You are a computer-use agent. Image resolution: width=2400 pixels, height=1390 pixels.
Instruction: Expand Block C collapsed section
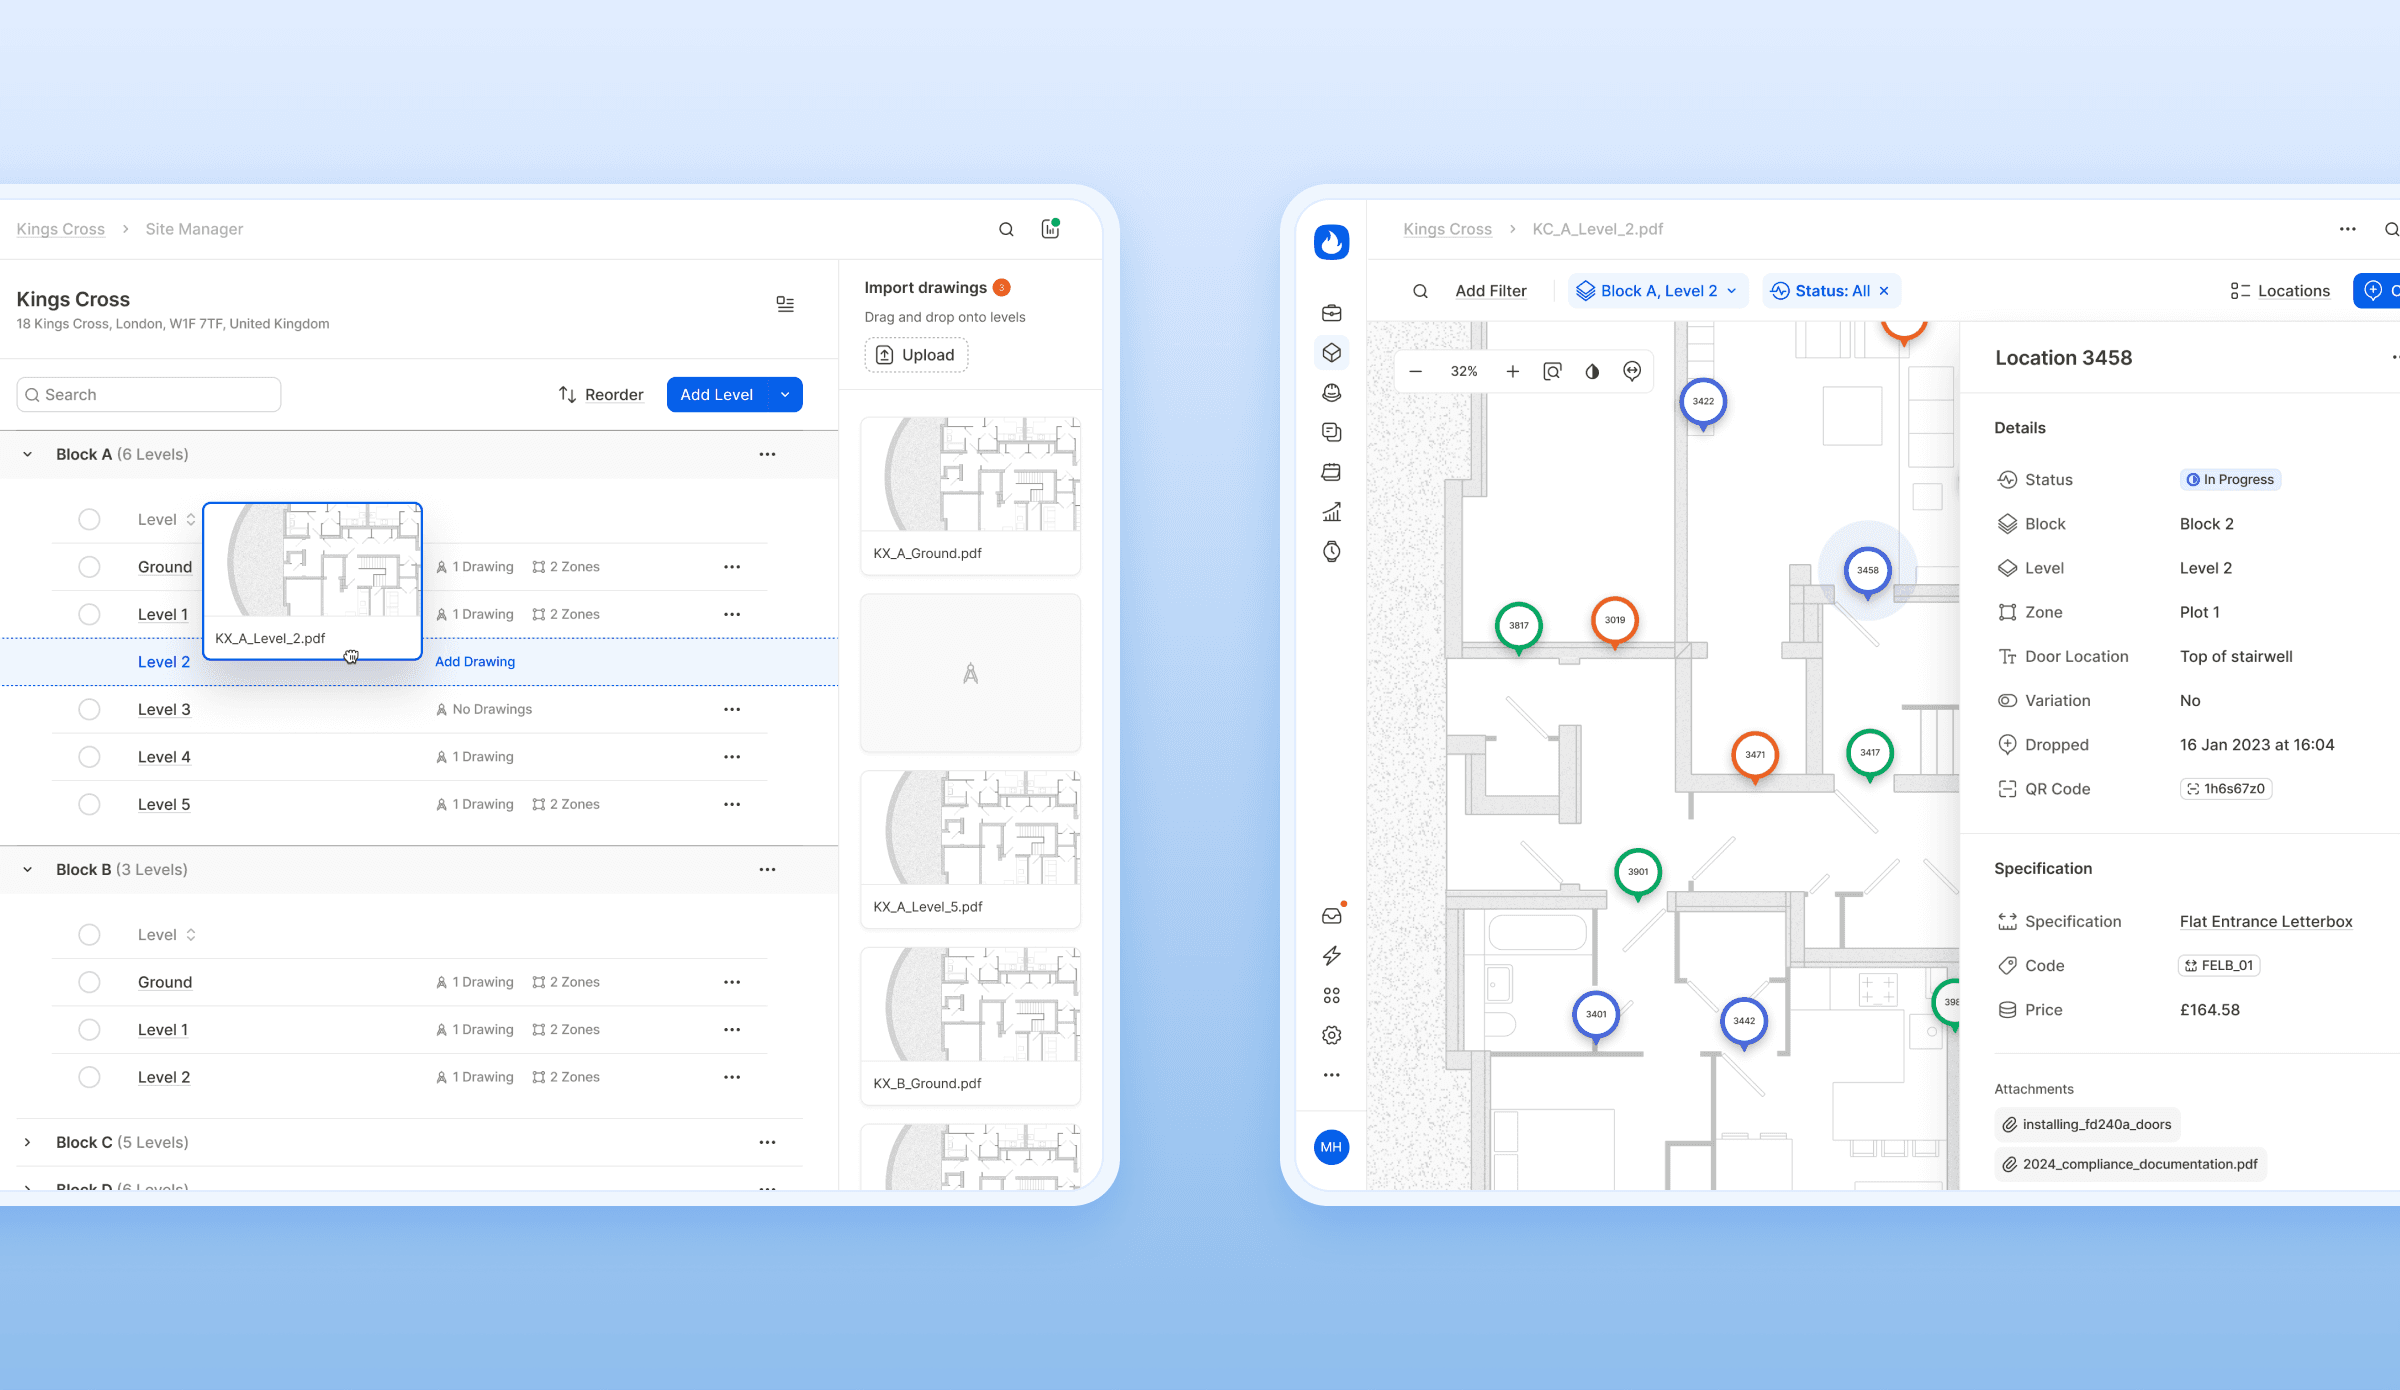point(25,1142)
